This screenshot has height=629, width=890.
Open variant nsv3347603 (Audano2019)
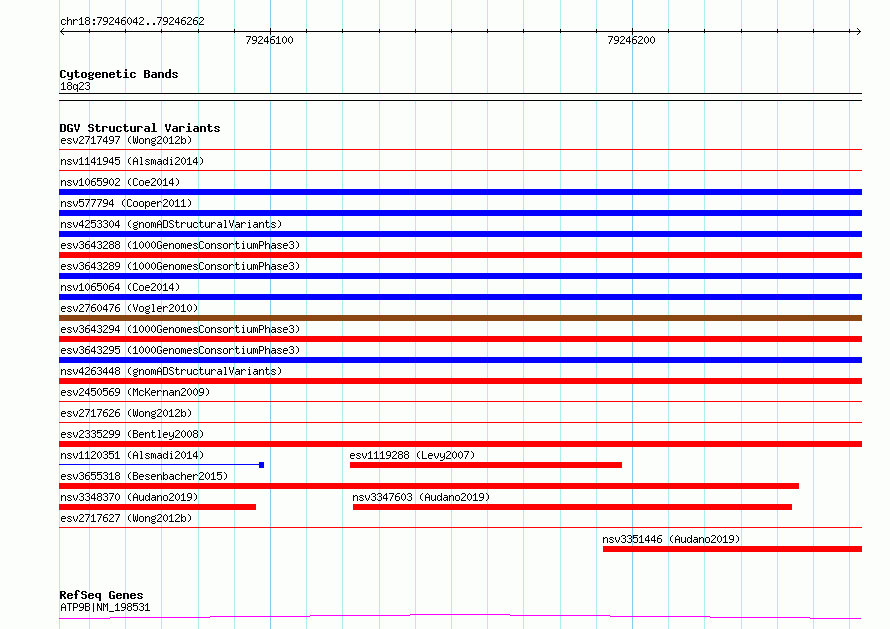421,497
